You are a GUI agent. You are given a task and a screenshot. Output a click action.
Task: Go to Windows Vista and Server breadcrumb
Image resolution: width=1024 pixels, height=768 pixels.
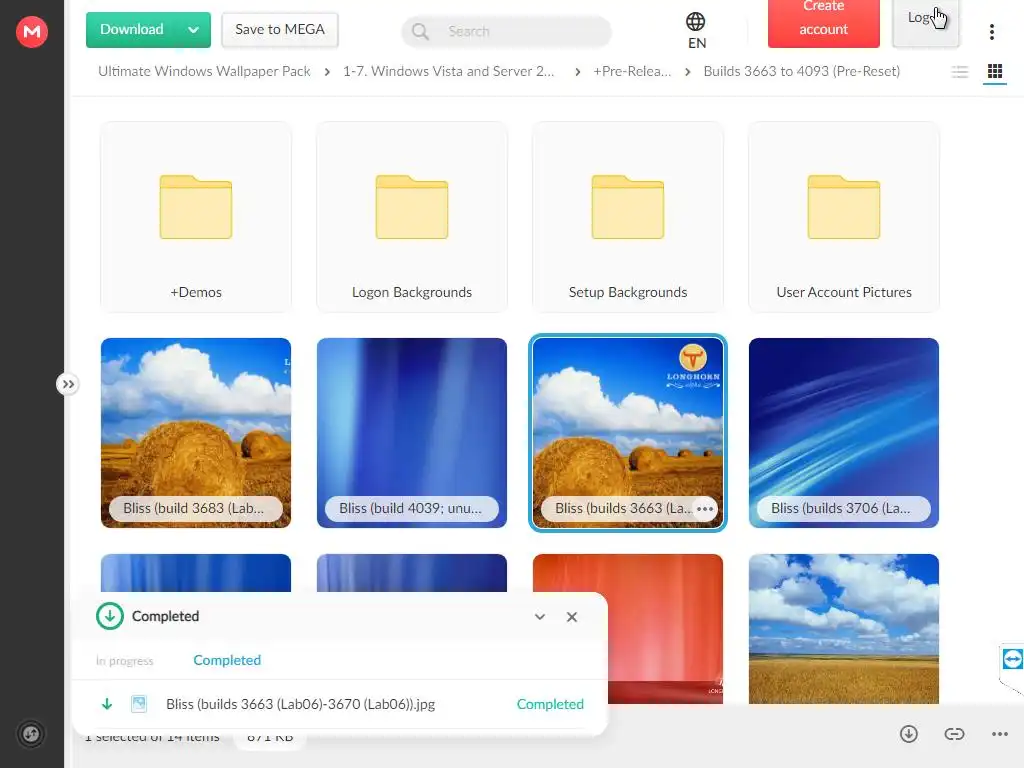point(449,71)
